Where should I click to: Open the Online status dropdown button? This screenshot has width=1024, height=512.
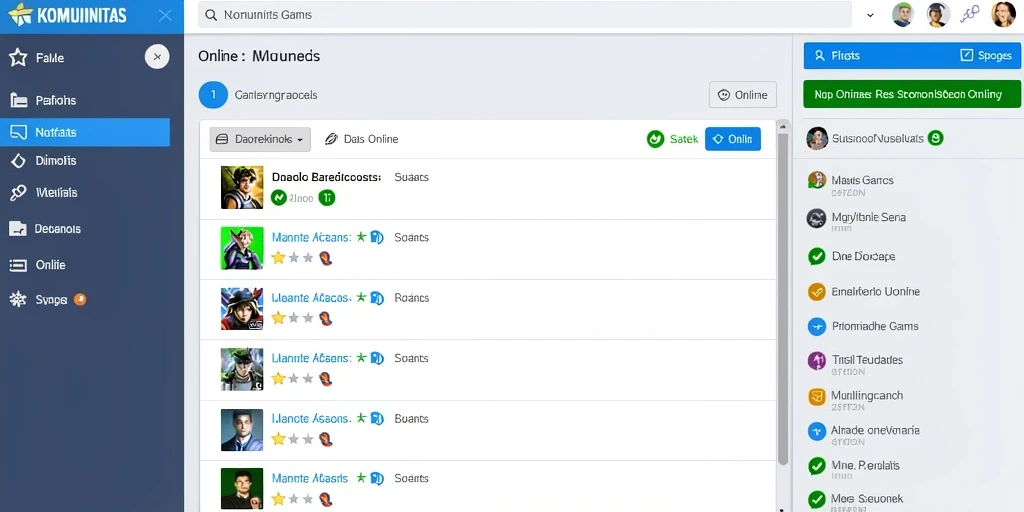pyautogui.click(x=743, y=95)
